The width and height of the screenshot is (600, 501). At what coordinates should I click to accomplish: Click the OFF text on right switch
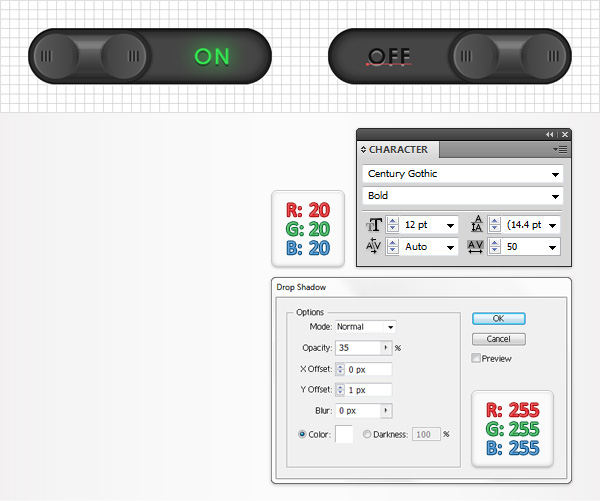coord(389,57)
